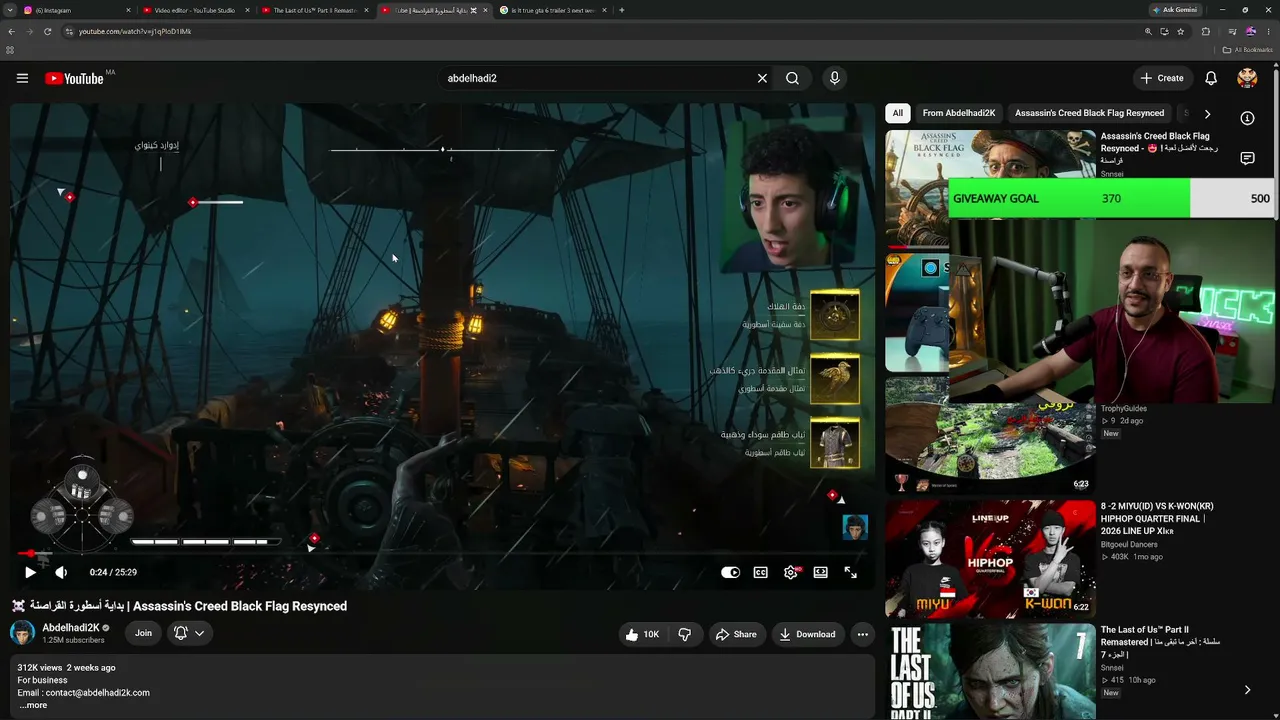The image size is (1280, 720).
Task: Open the comments panel icon
Action: click(x=1247, y=158)
